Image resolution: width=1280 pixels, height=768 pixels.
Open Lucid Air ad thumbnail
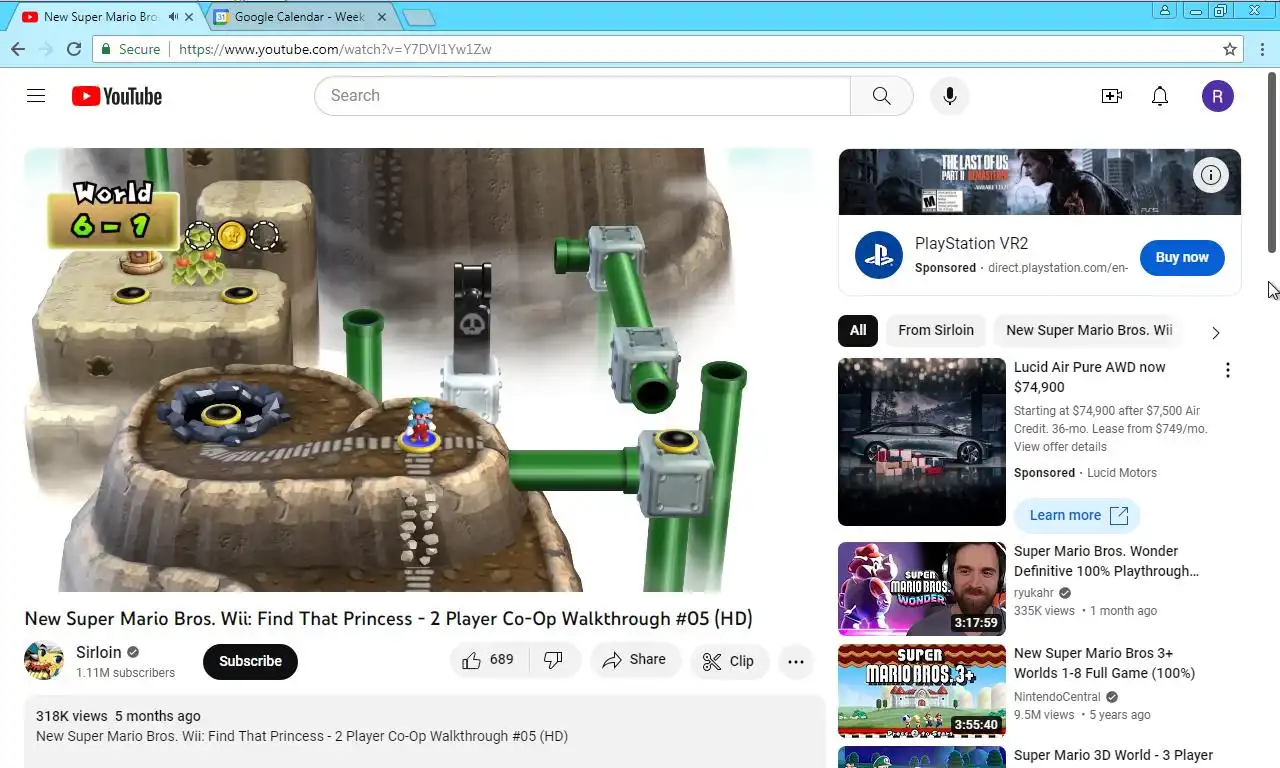coord(922,442)
